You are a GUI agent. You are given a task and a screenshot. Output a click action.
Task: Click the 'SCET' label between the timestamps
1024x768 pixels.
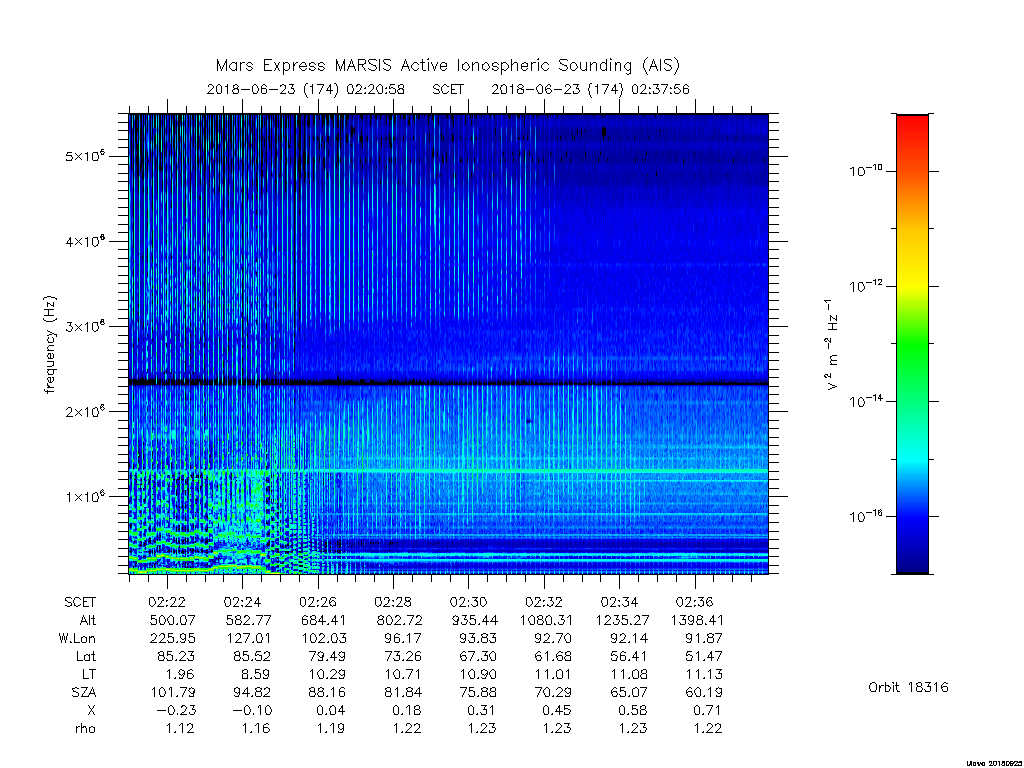448,89
